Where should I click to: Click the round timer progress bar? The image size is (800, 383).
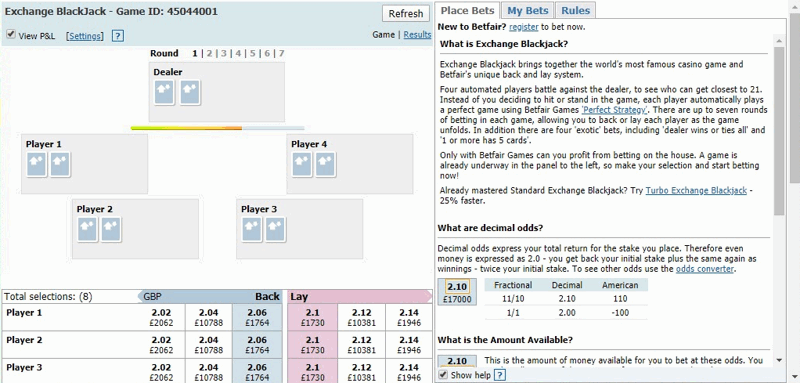pos(217,128)
